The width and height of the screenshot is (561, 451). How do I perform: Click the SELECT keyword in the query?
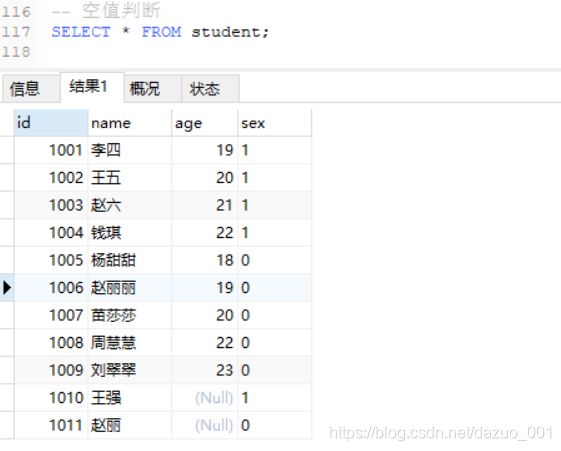(x=81, y=32)
